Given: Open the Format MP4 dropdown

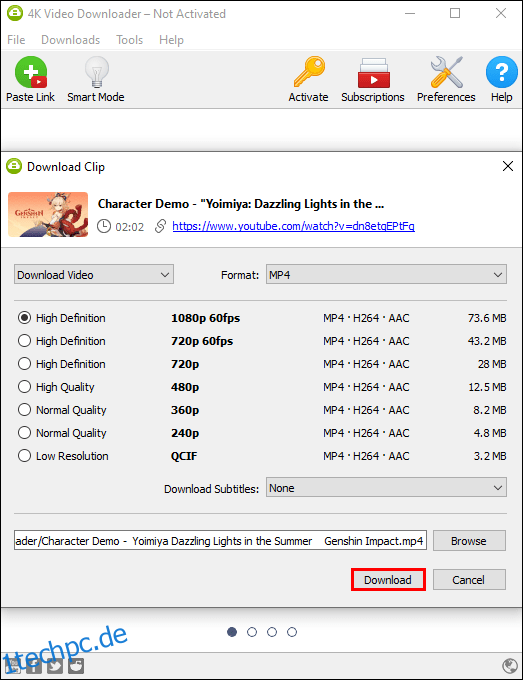Looking at the screenshot, I should [386, 275].
